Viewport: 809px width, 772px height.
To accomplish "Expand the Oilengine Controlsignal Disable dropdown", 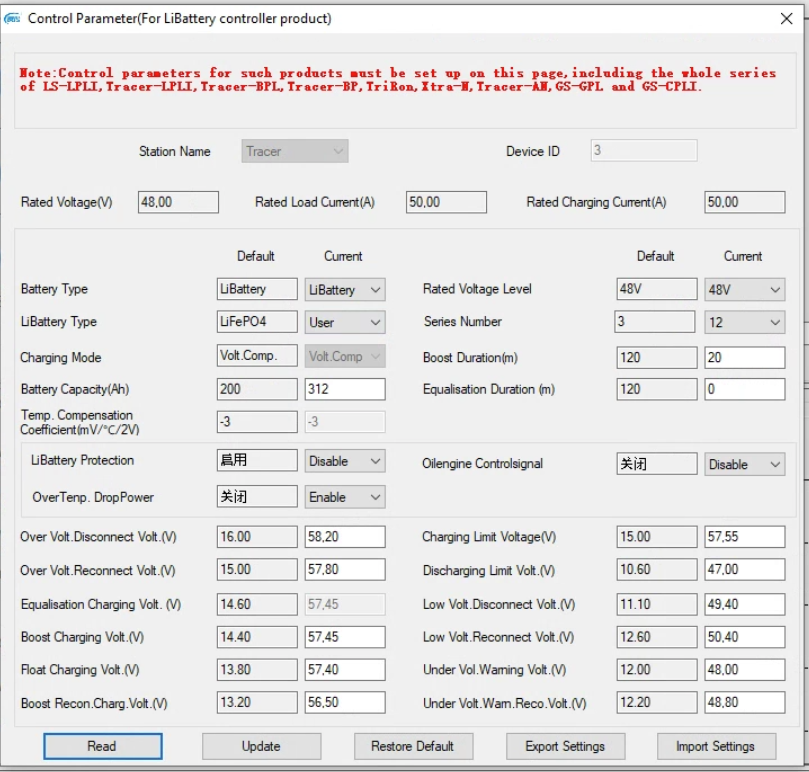I will [x=745, y=464].
